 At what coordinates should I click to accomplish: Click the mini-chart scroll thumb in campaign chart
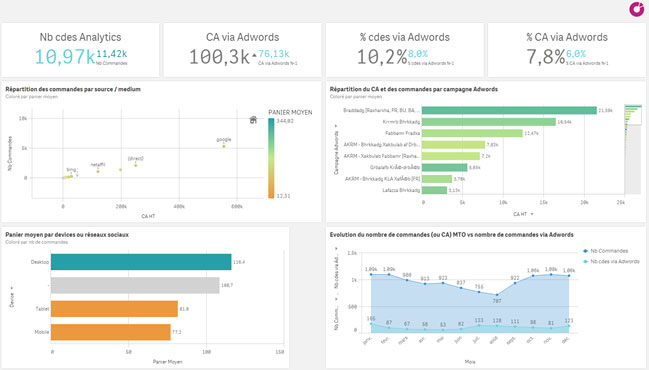pos(632,115)
